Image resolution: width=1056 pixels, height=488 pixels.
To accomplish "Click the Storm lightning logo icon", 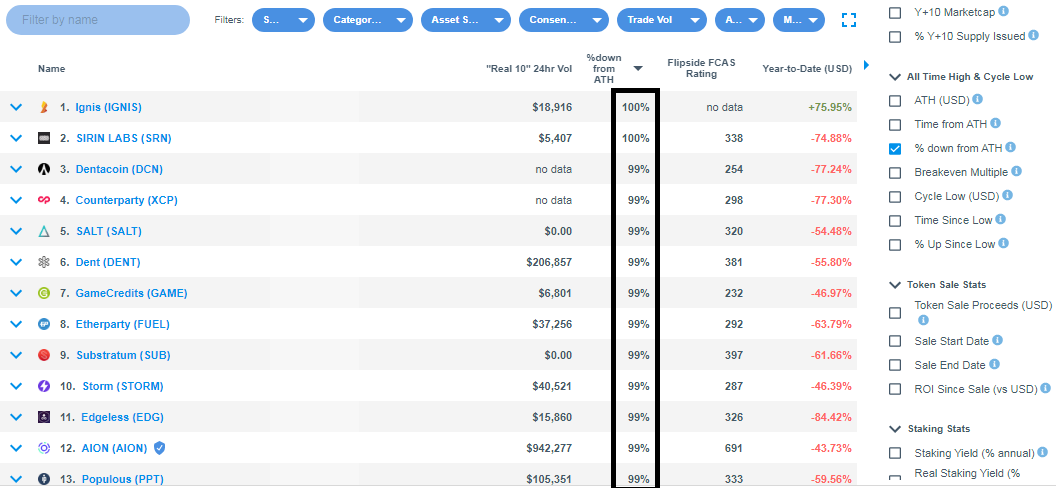I will tap(44, 386).
